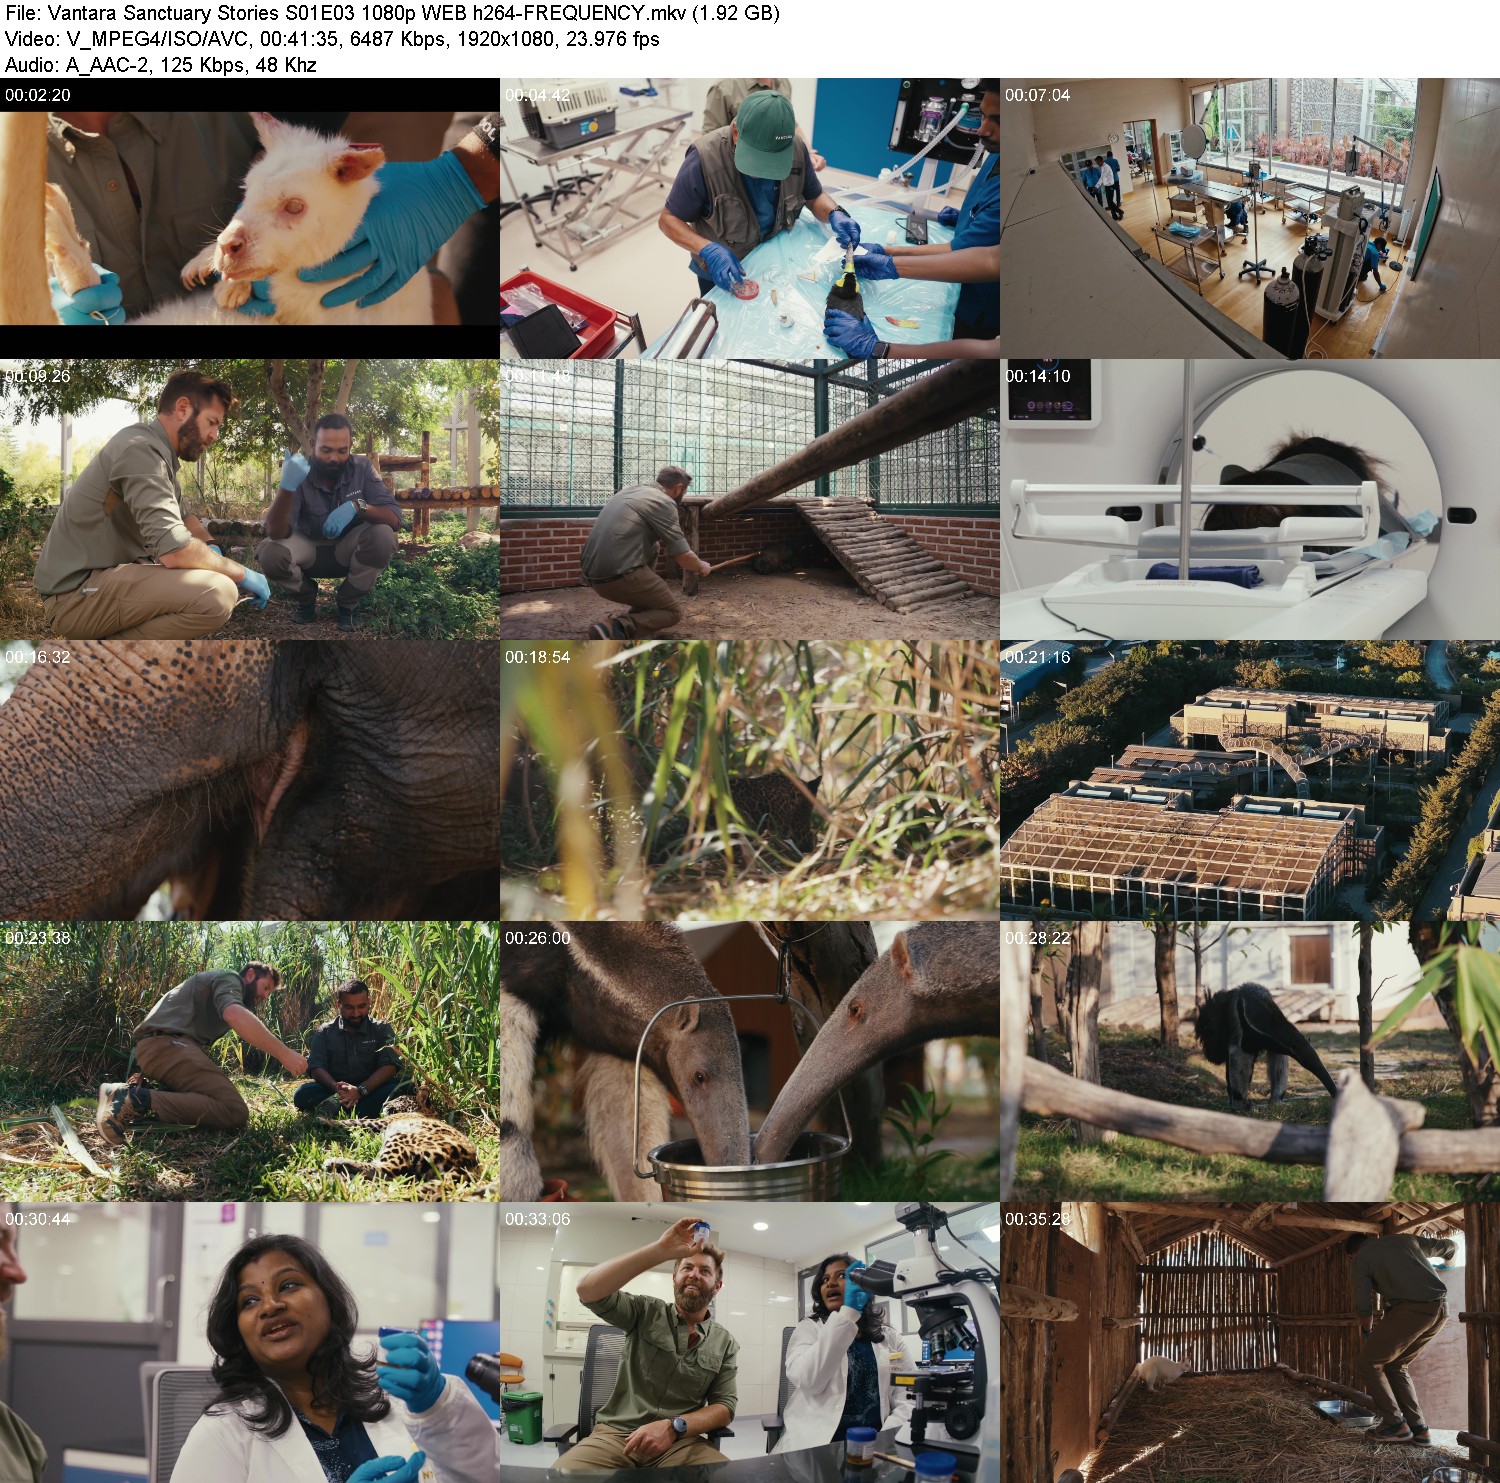This screenshot has height=1483, width=1500.
Task: Select the anteaters-at-the-bucket frame stamped 00:26:00
Action: pos(750,1061)
